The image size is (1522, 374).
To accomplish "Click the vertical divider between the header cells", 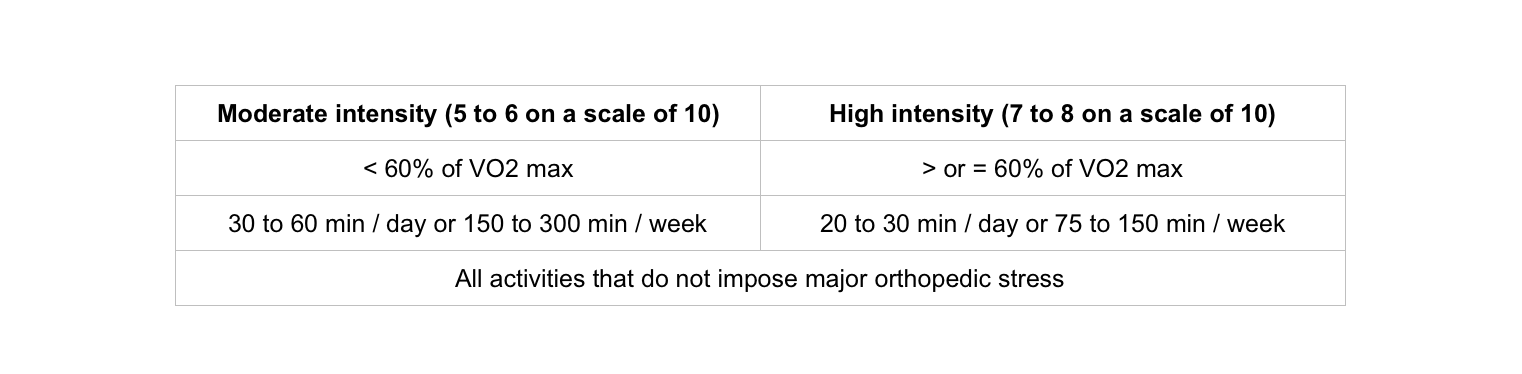I will (760, 113).
